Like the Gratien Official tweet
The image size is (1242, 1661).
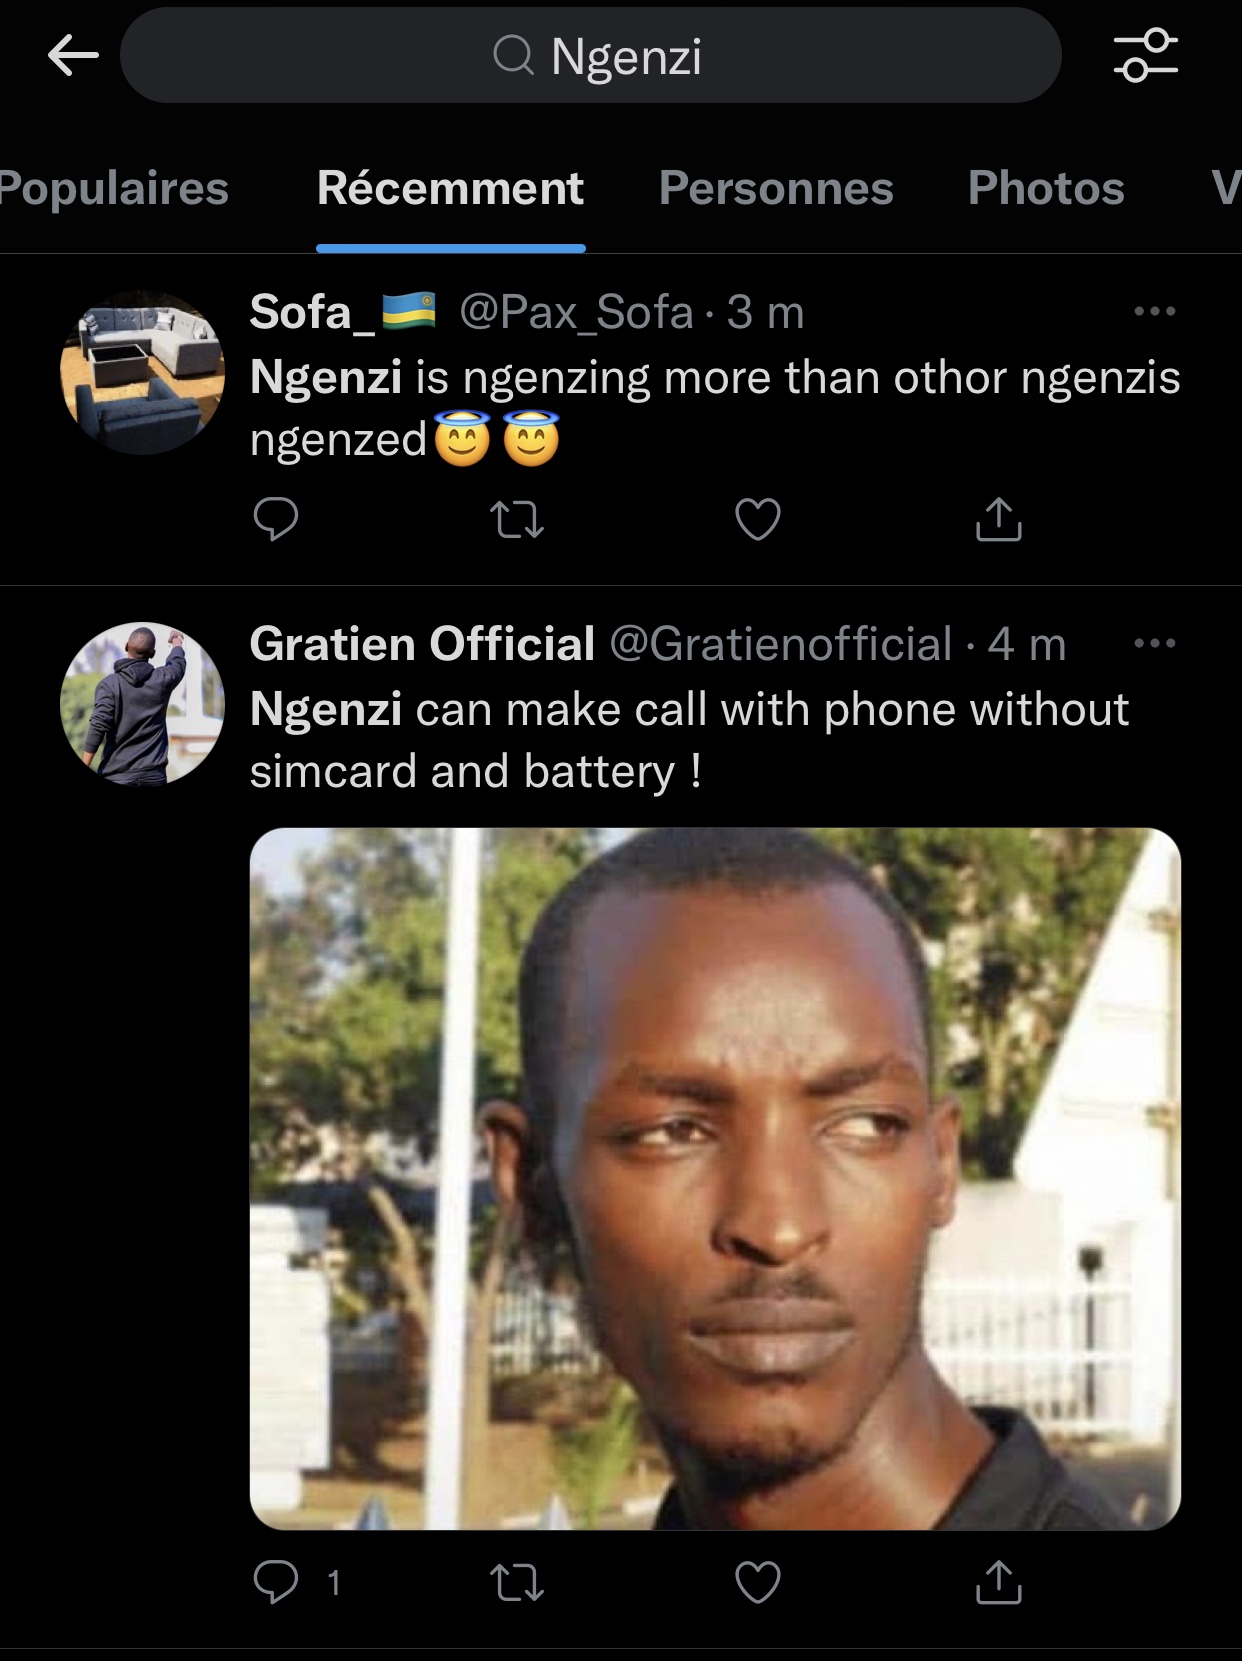757,1582
